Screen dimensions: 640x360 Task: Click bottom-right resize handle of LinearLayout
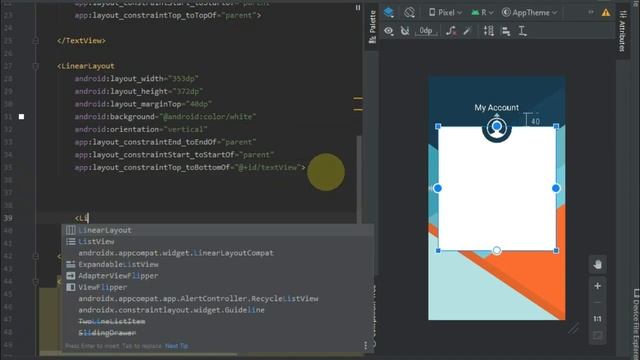tap(556, 250)
